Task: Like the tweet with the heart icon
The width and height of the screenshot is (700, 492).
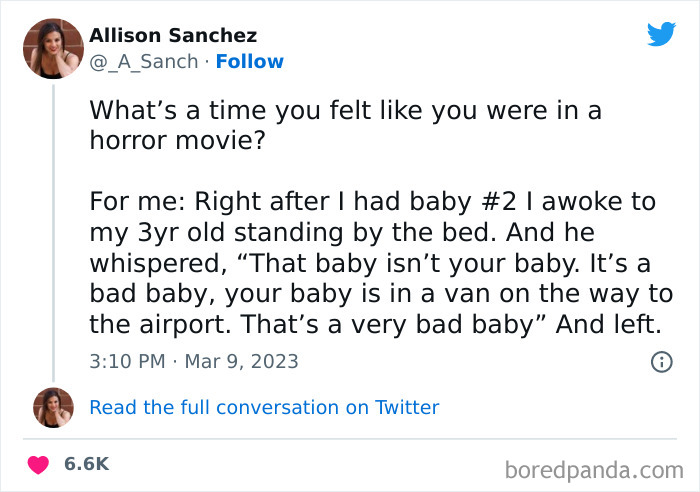Action: tap(39, 464)
